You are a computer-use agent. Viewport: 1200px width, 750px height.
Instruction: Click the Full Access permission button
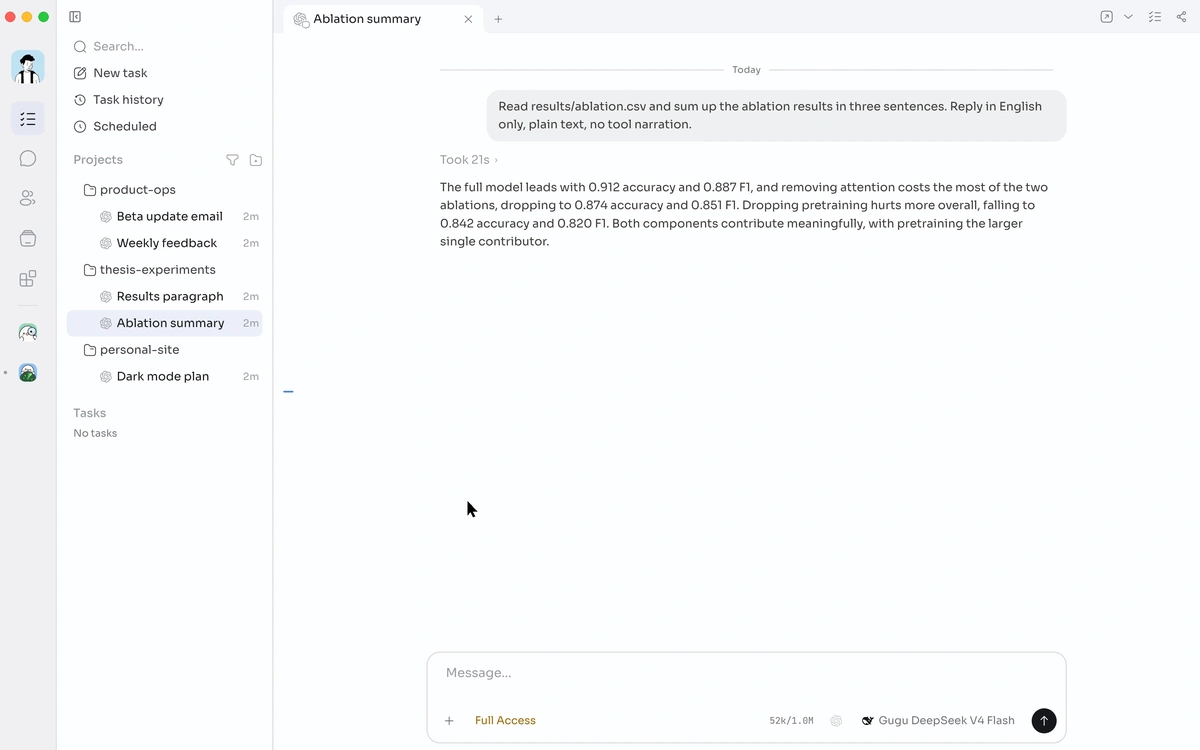tap(505, 720)
